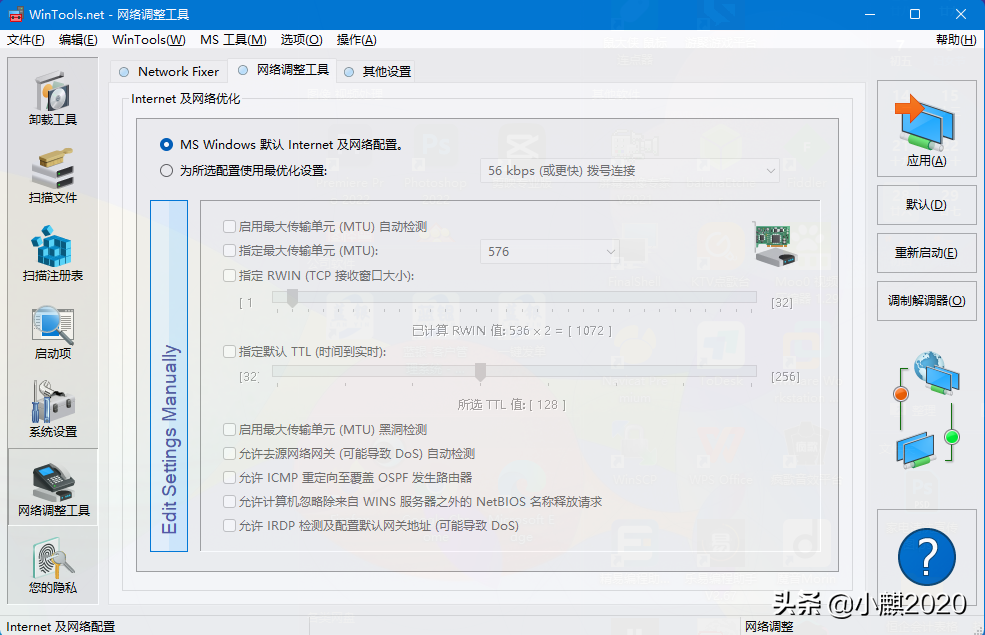985x635 pixels.
Task: Open the 启动项 startup manager
Action: click(x=53, y=332)
